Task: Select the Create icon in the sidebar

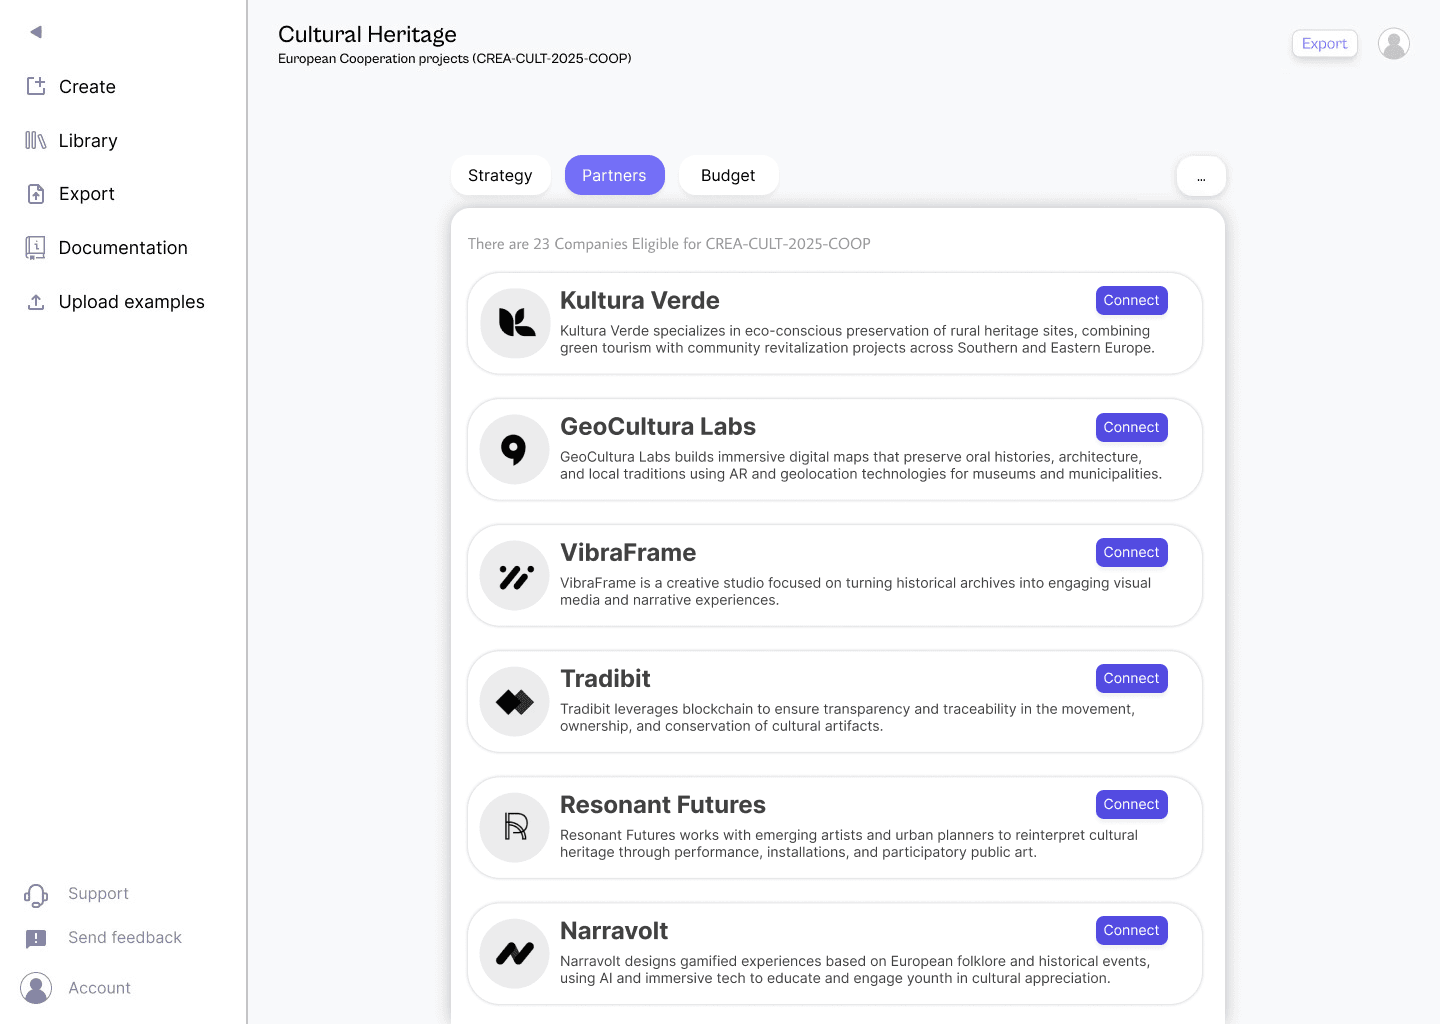Action: [35, 87]
